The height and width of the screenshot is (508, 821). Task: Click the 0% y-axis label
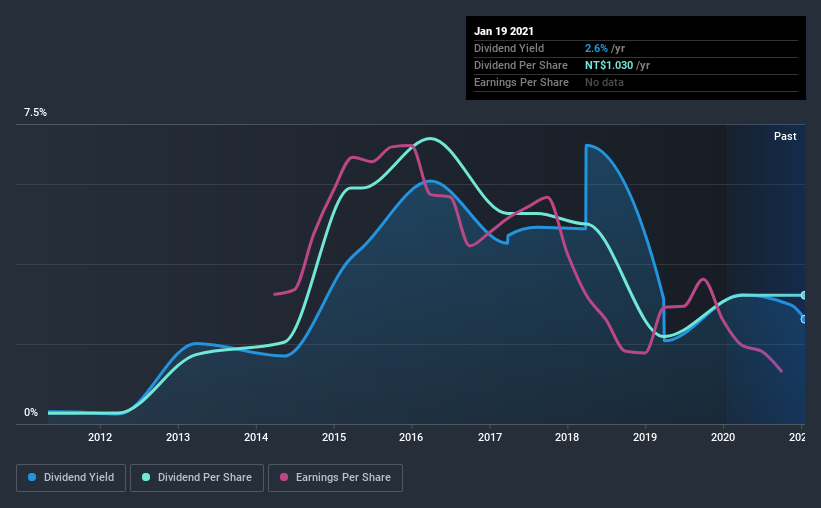(31, 412)
